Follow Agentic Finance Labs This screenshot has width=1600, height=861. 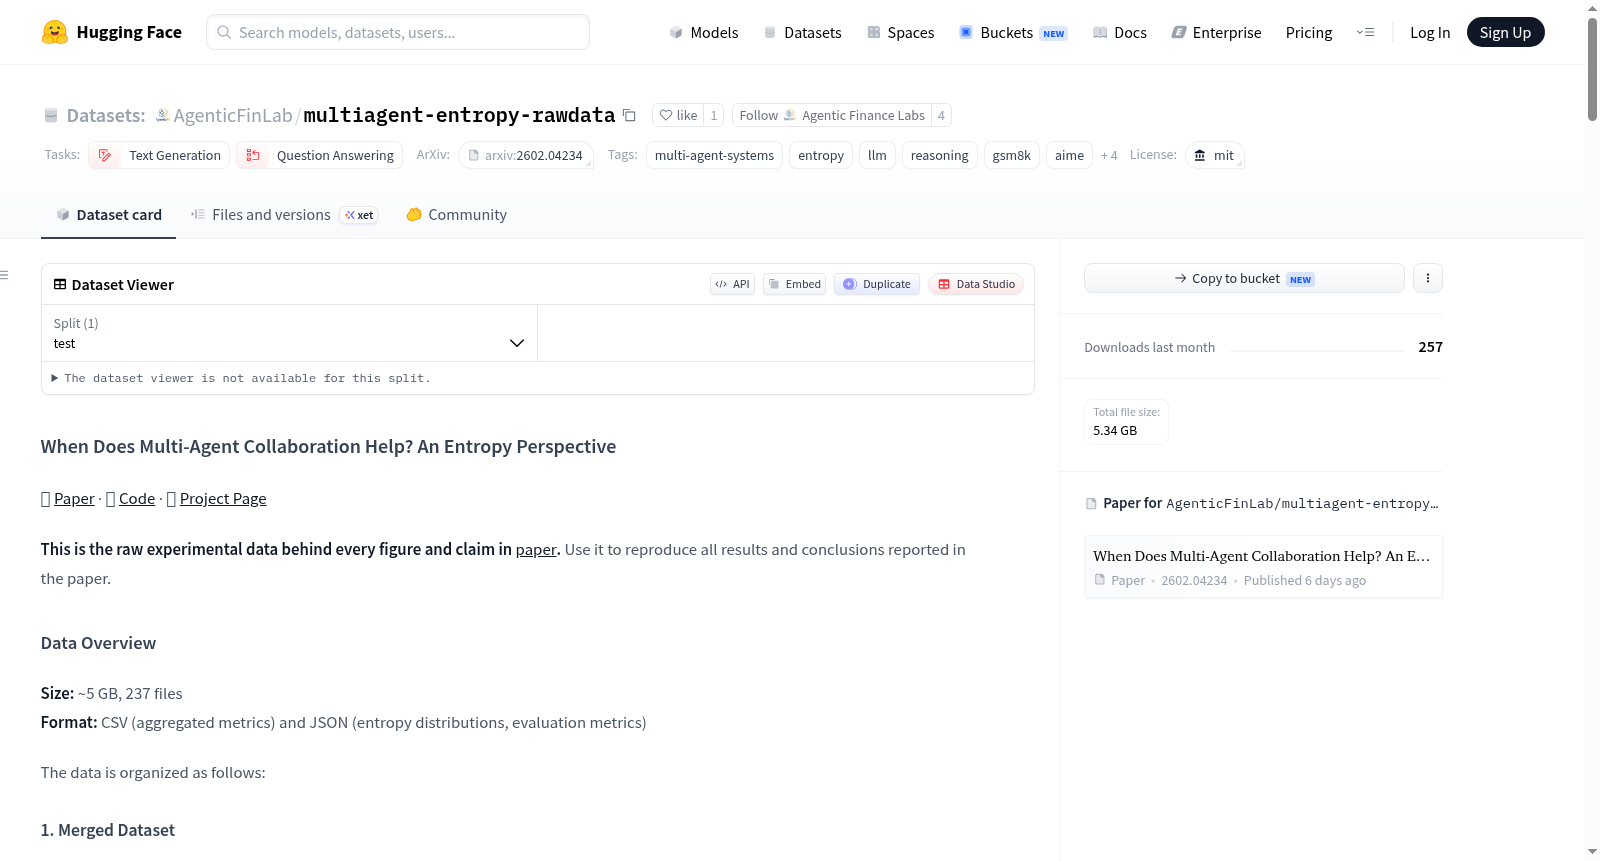pos(831,115)
